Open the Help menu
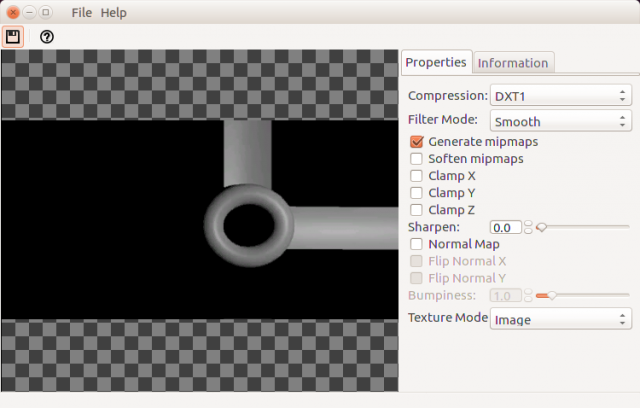 click(114, 13)
